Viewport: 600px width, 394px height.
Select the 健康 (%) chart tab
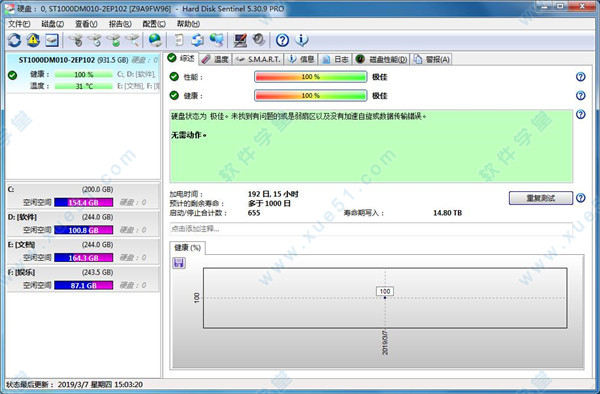click(188, 248)
